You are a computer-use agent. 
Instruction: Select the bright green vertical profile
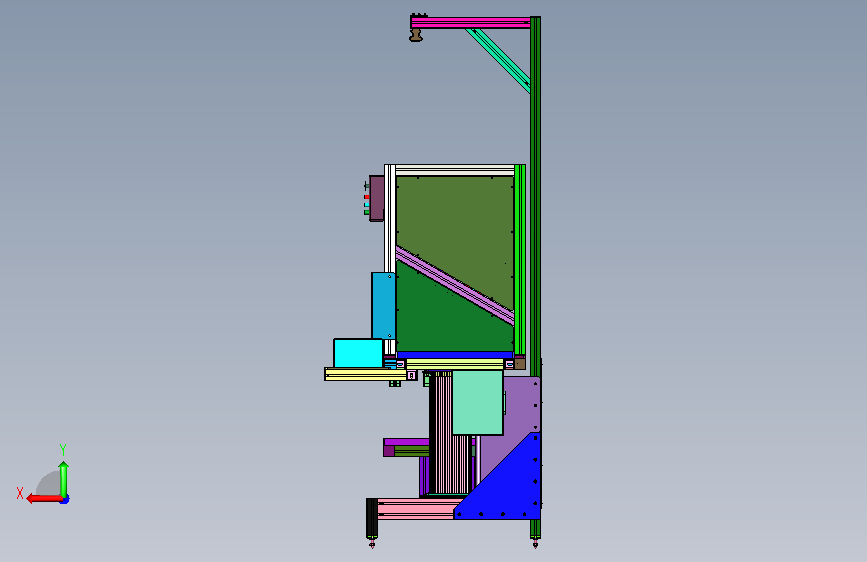[x=520, y=260]
